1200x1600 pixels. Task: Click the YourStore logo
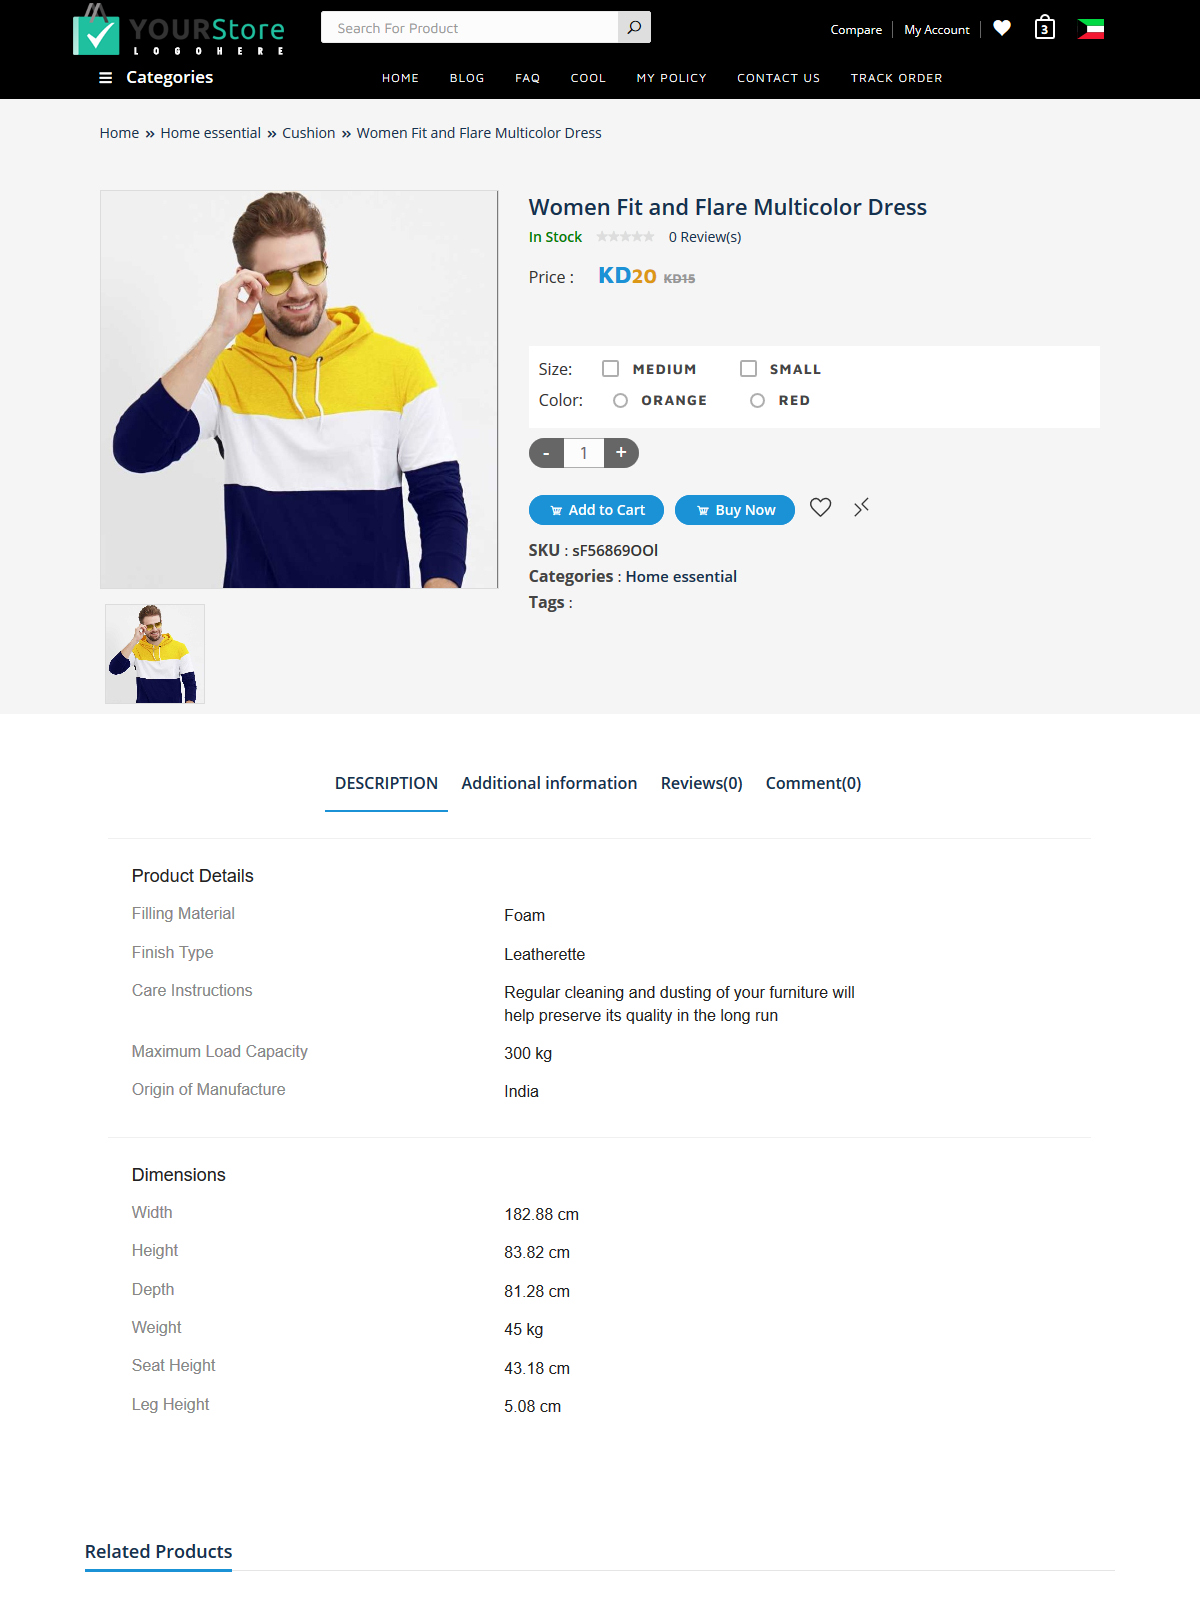point(179,30)
